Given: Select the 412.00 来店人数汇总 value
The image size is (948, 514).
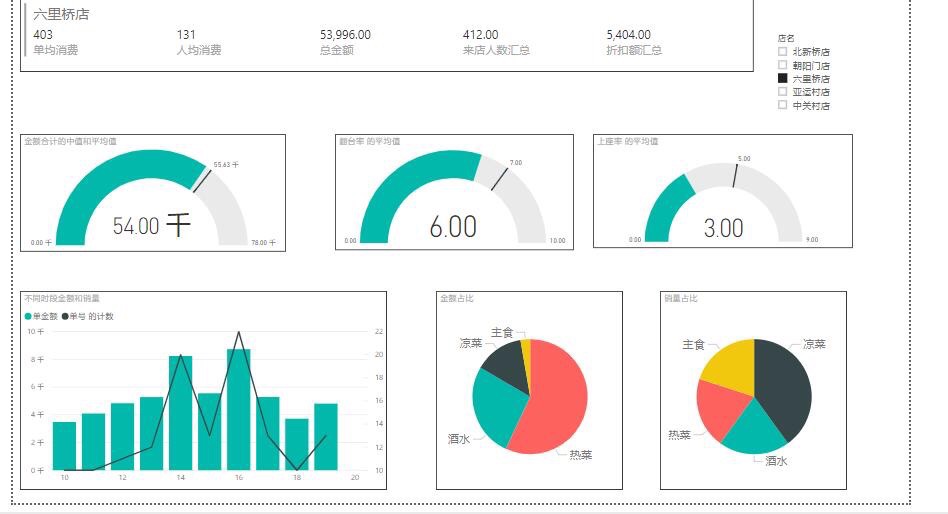Looking at the screenshot, I should pyautogui.click(x=481, y=34).
